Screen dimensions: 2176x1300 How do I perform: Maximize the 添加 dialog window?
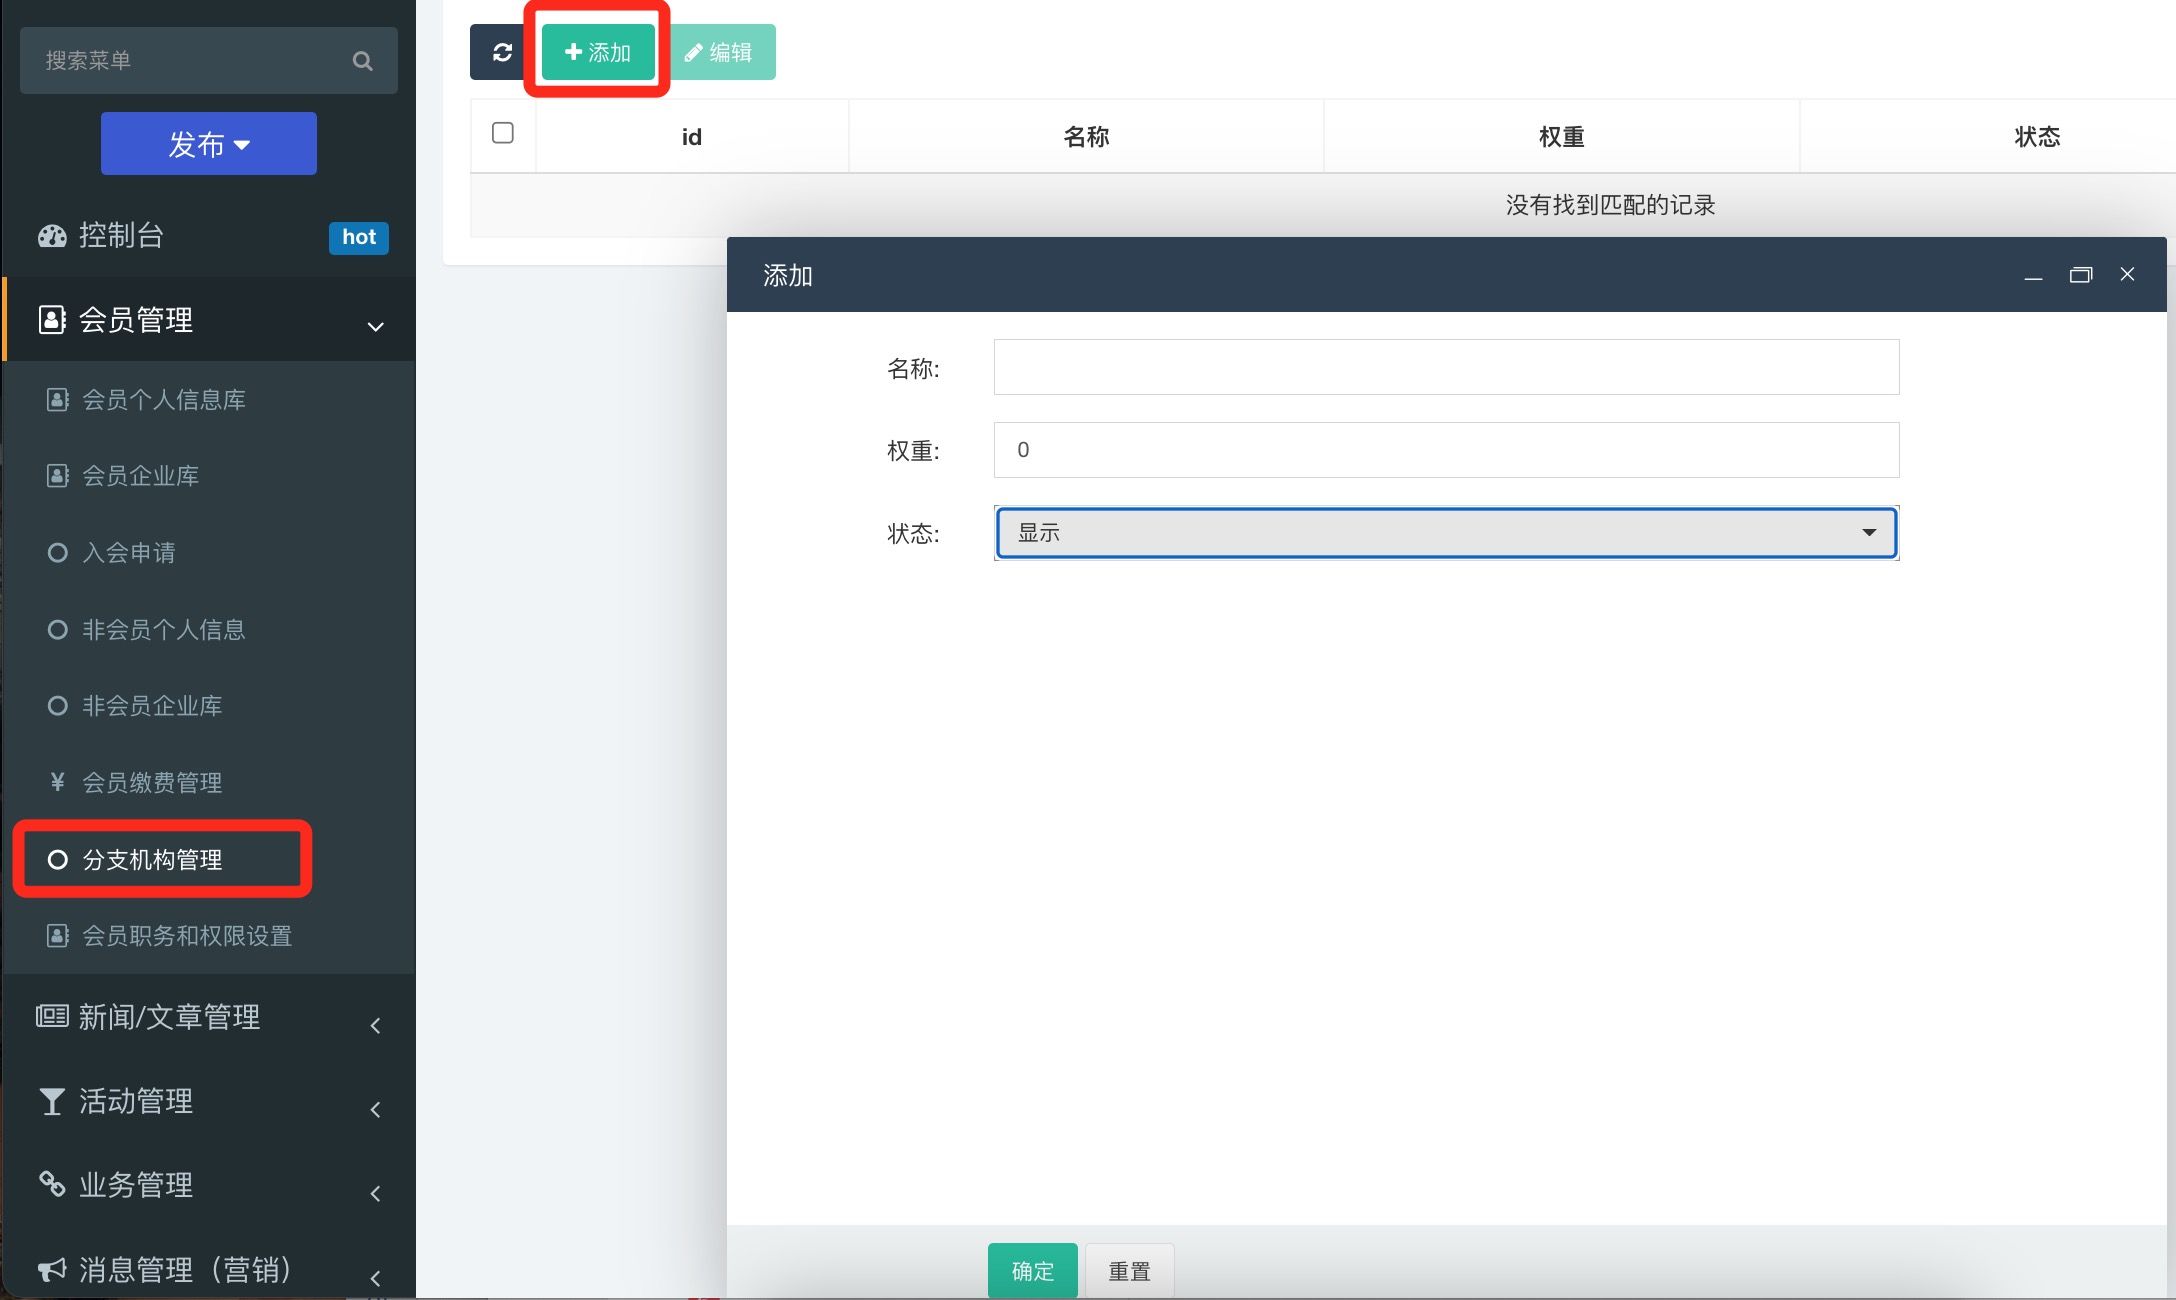[2080, 275]
